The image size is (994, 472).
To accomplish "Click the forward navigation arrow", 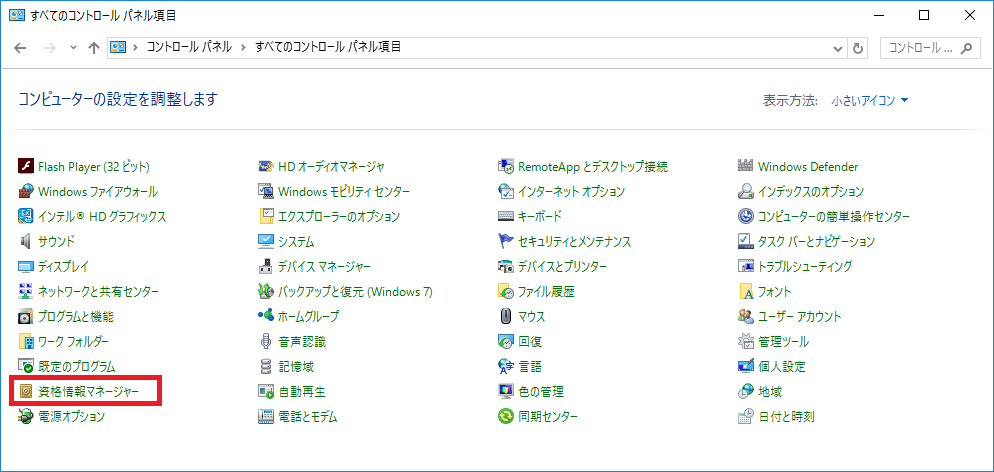I will pos(51,48).
